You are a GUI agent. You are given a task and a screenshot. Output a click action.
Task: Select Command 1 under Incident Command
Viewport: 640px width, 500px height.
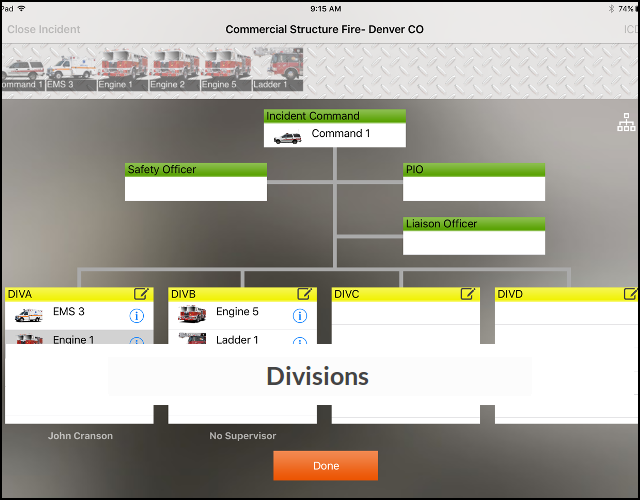(x=335, y=135)
